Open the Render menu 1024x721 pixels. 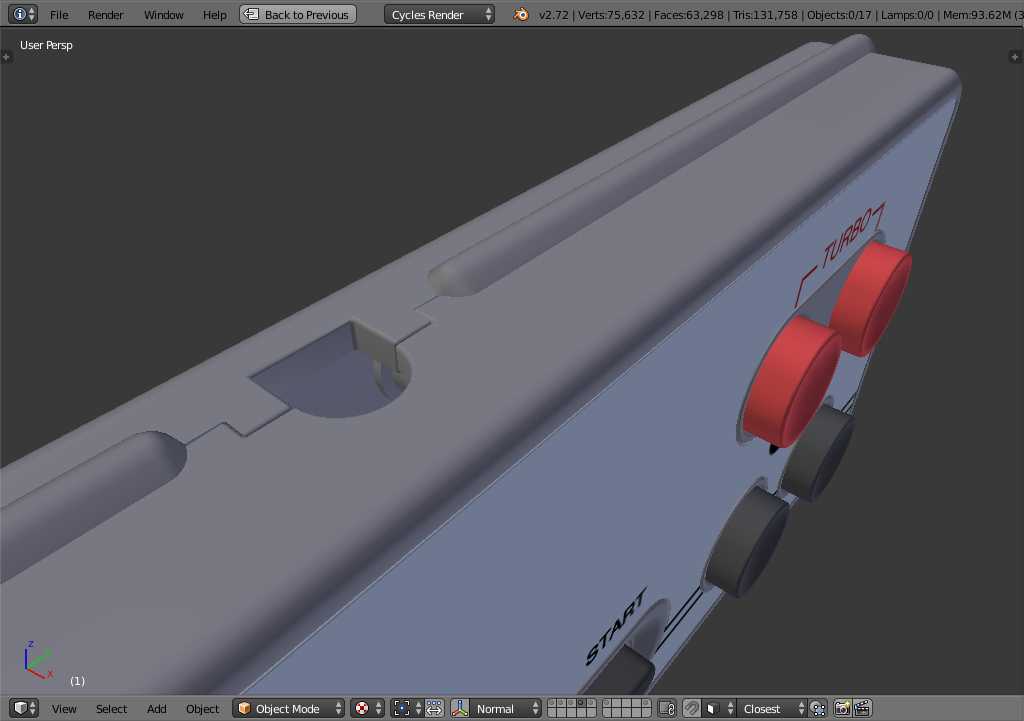(105, 15)
